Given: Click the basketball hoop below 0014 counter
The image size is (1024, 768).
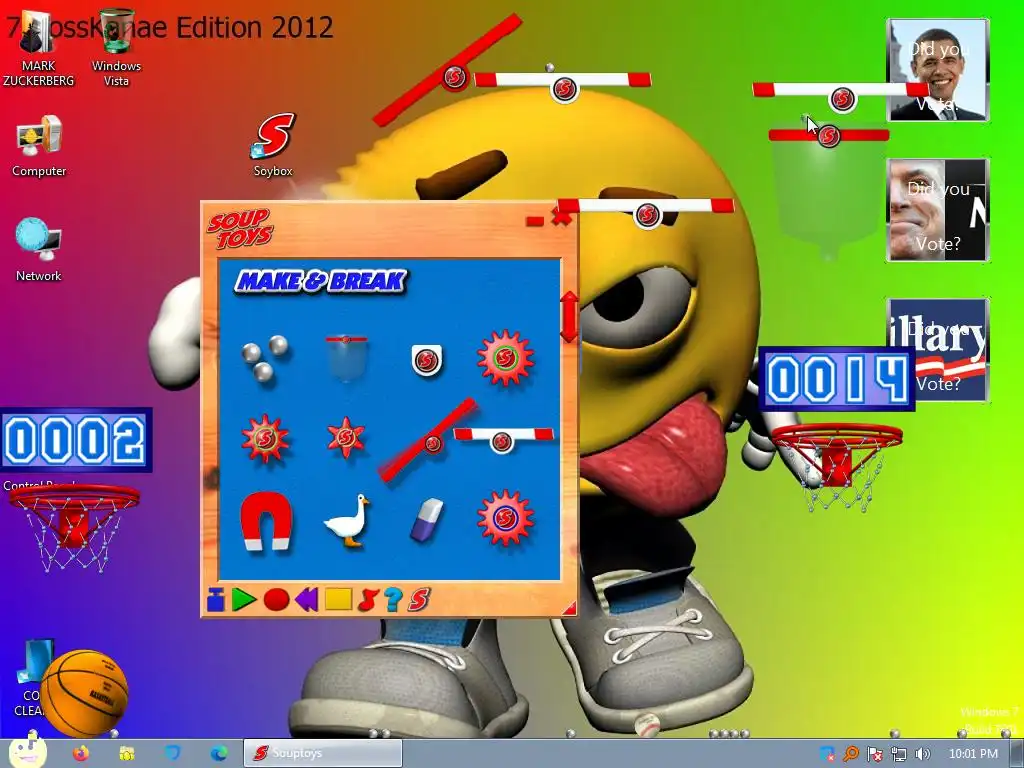Looking at the screenshot, I should click(837, 466).
